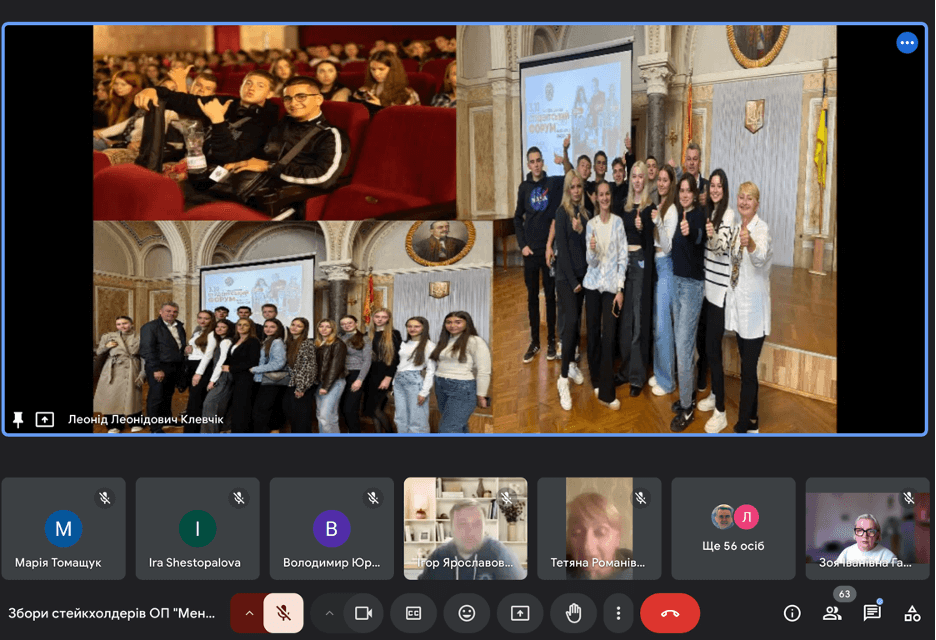936x640 pixels.
Task: Select the Ira Shestopalova participant tile
Action: (198, 528)
